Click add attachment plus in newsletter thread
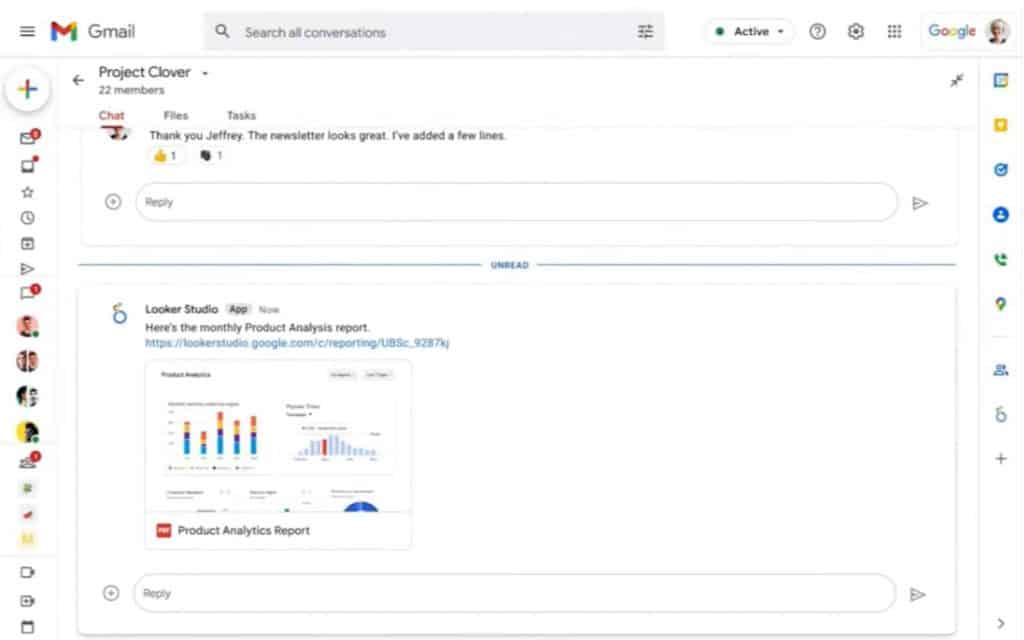Viewport: 1024px width, 640px height. [x=113, y=202]
